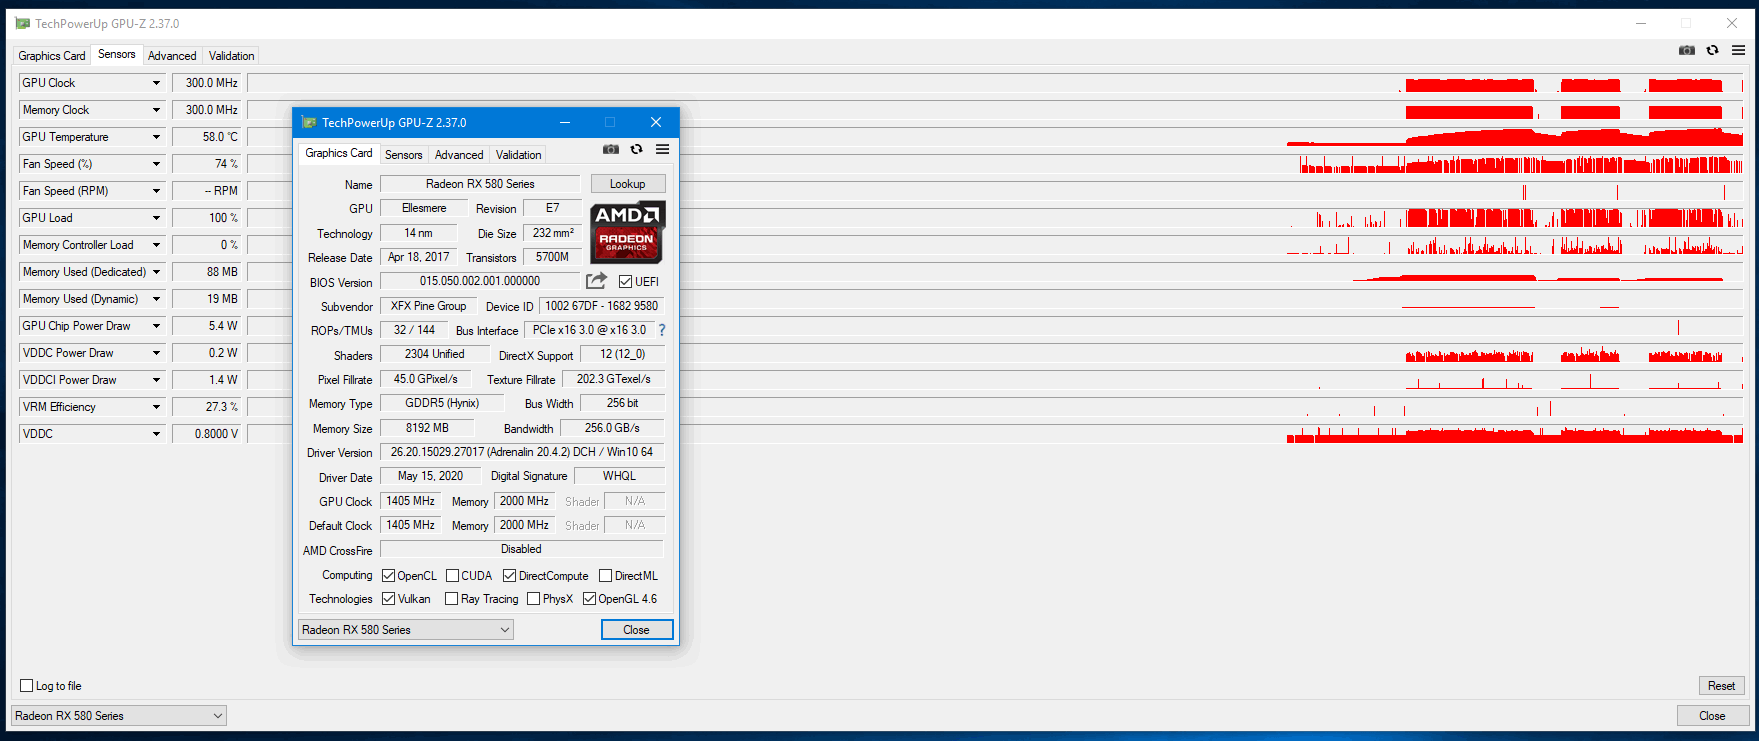The width and height of the screenshot is (1759, 741).
Task: Switch to Validation tab in the front dialog
Action: (519, 155)
